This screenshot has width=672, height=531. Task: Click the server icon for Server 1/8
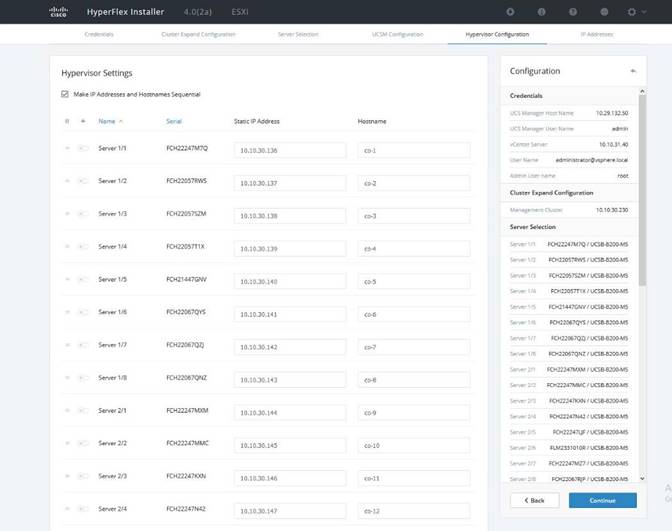coord(83,378)
